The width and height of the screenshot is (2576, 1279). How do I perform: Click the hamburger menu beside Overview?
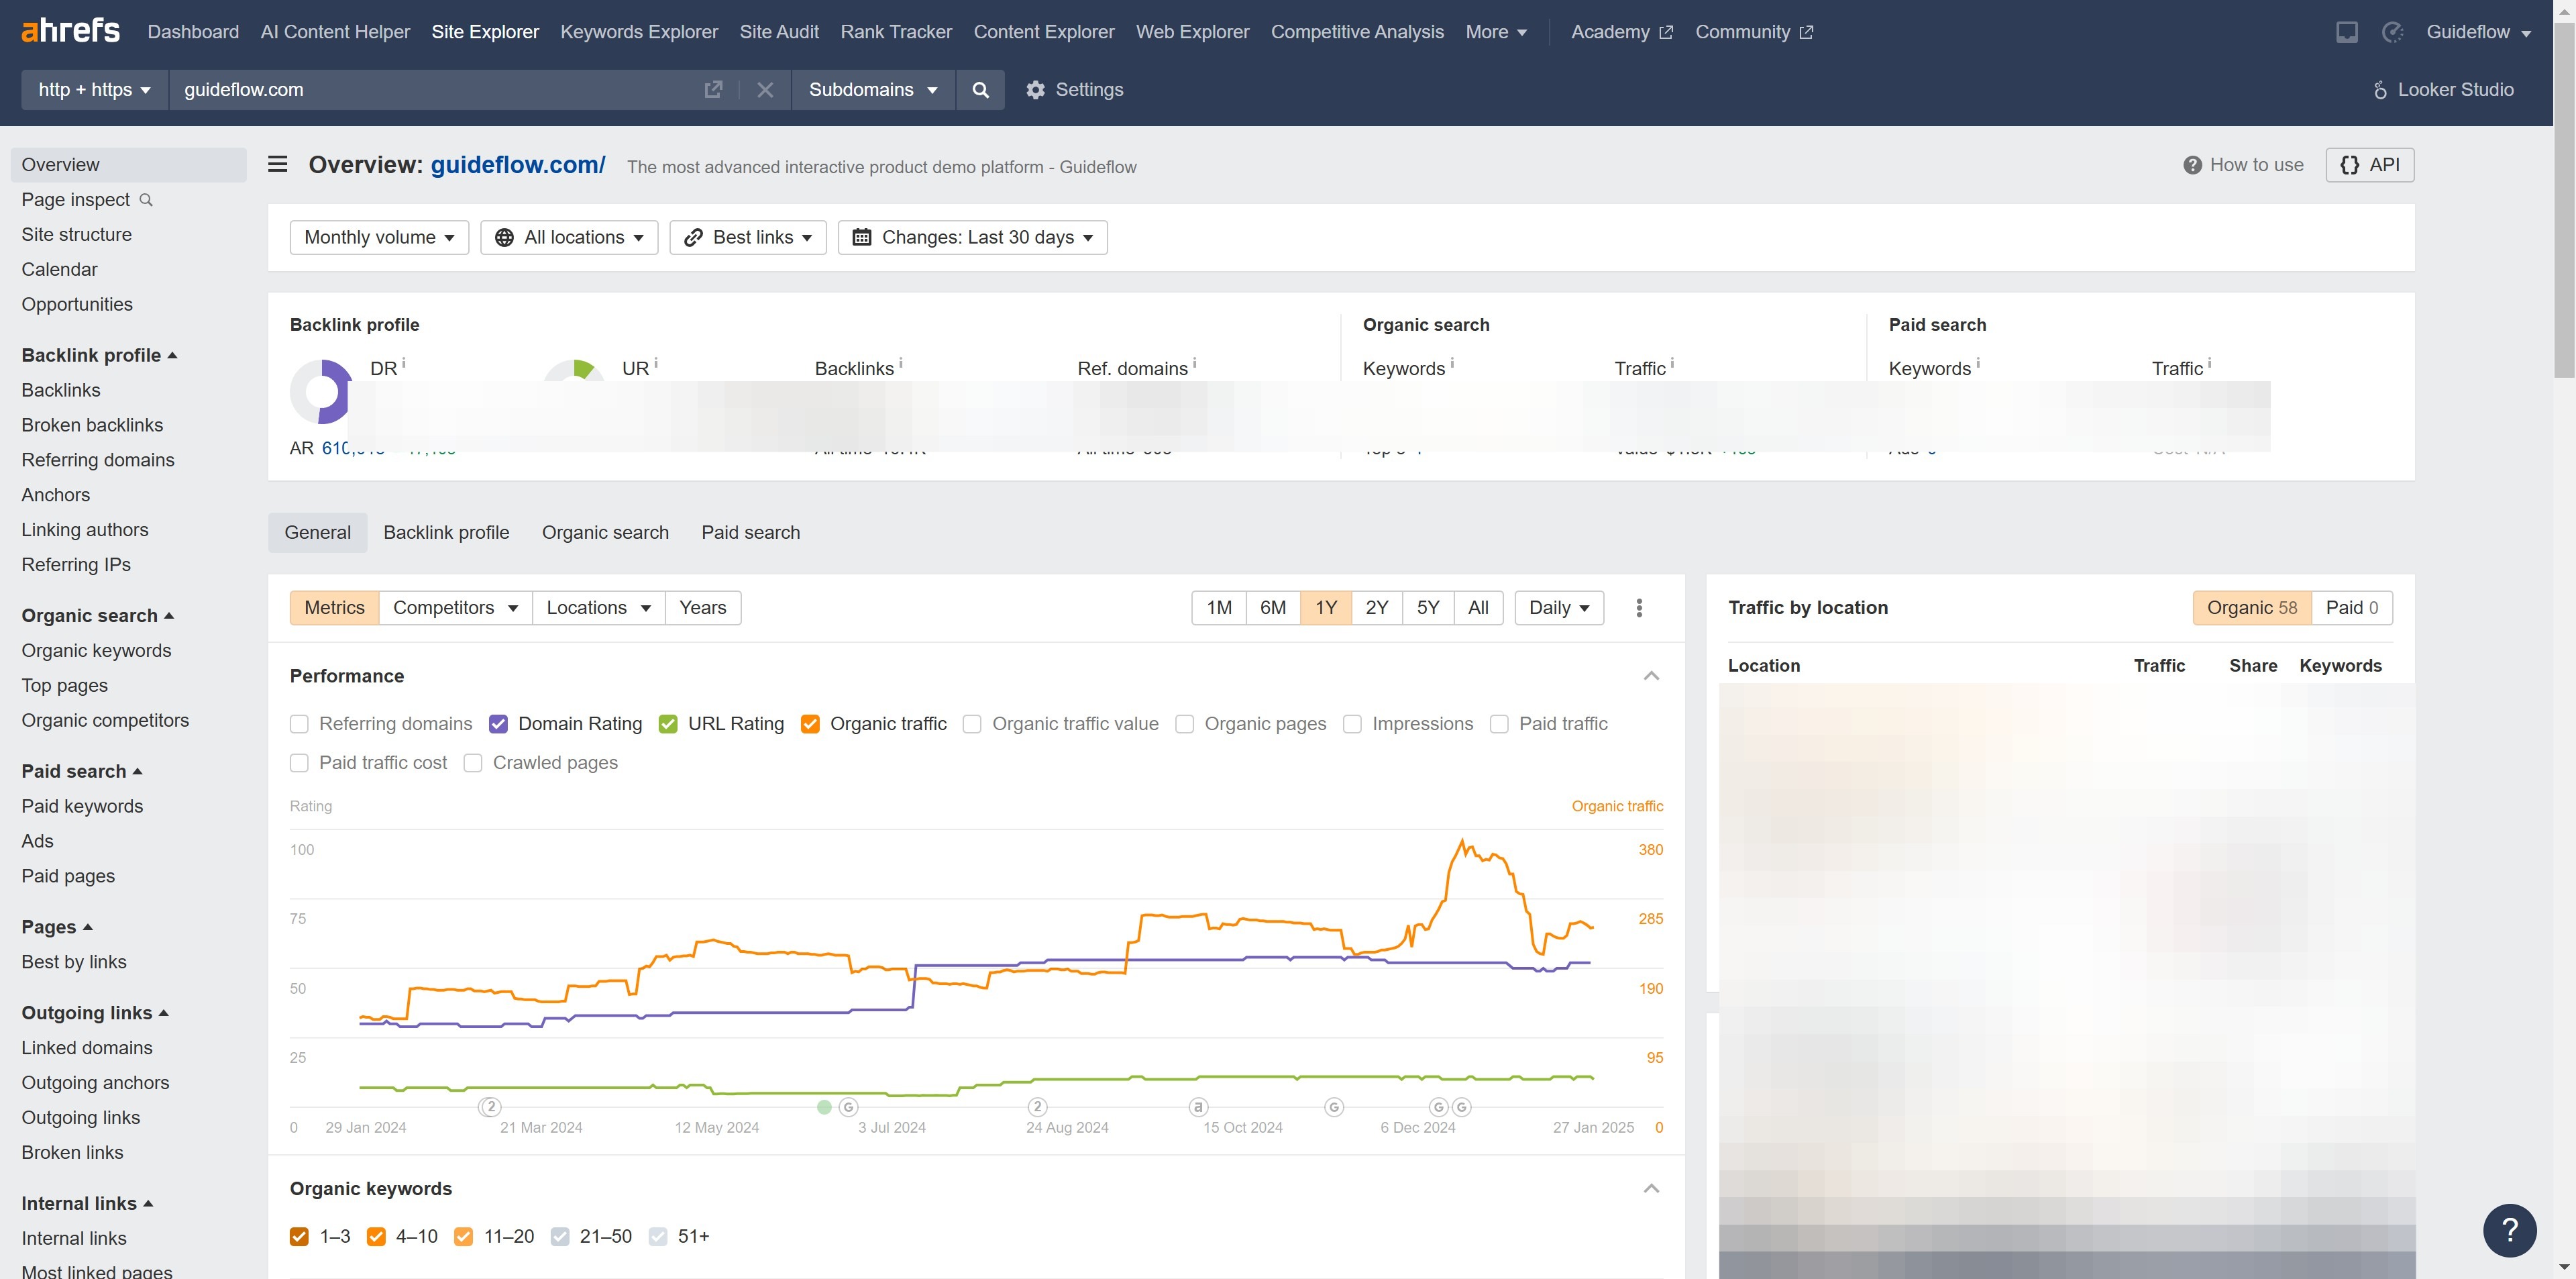click(278, 165)
